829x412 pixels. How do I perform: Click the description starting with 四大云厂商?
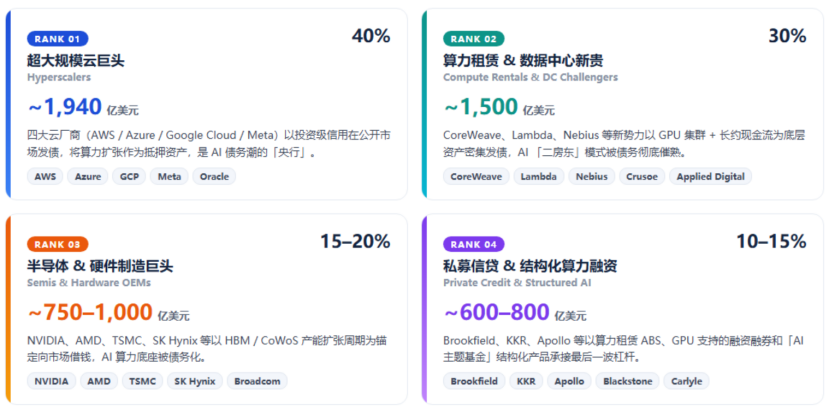pos(209,144)
